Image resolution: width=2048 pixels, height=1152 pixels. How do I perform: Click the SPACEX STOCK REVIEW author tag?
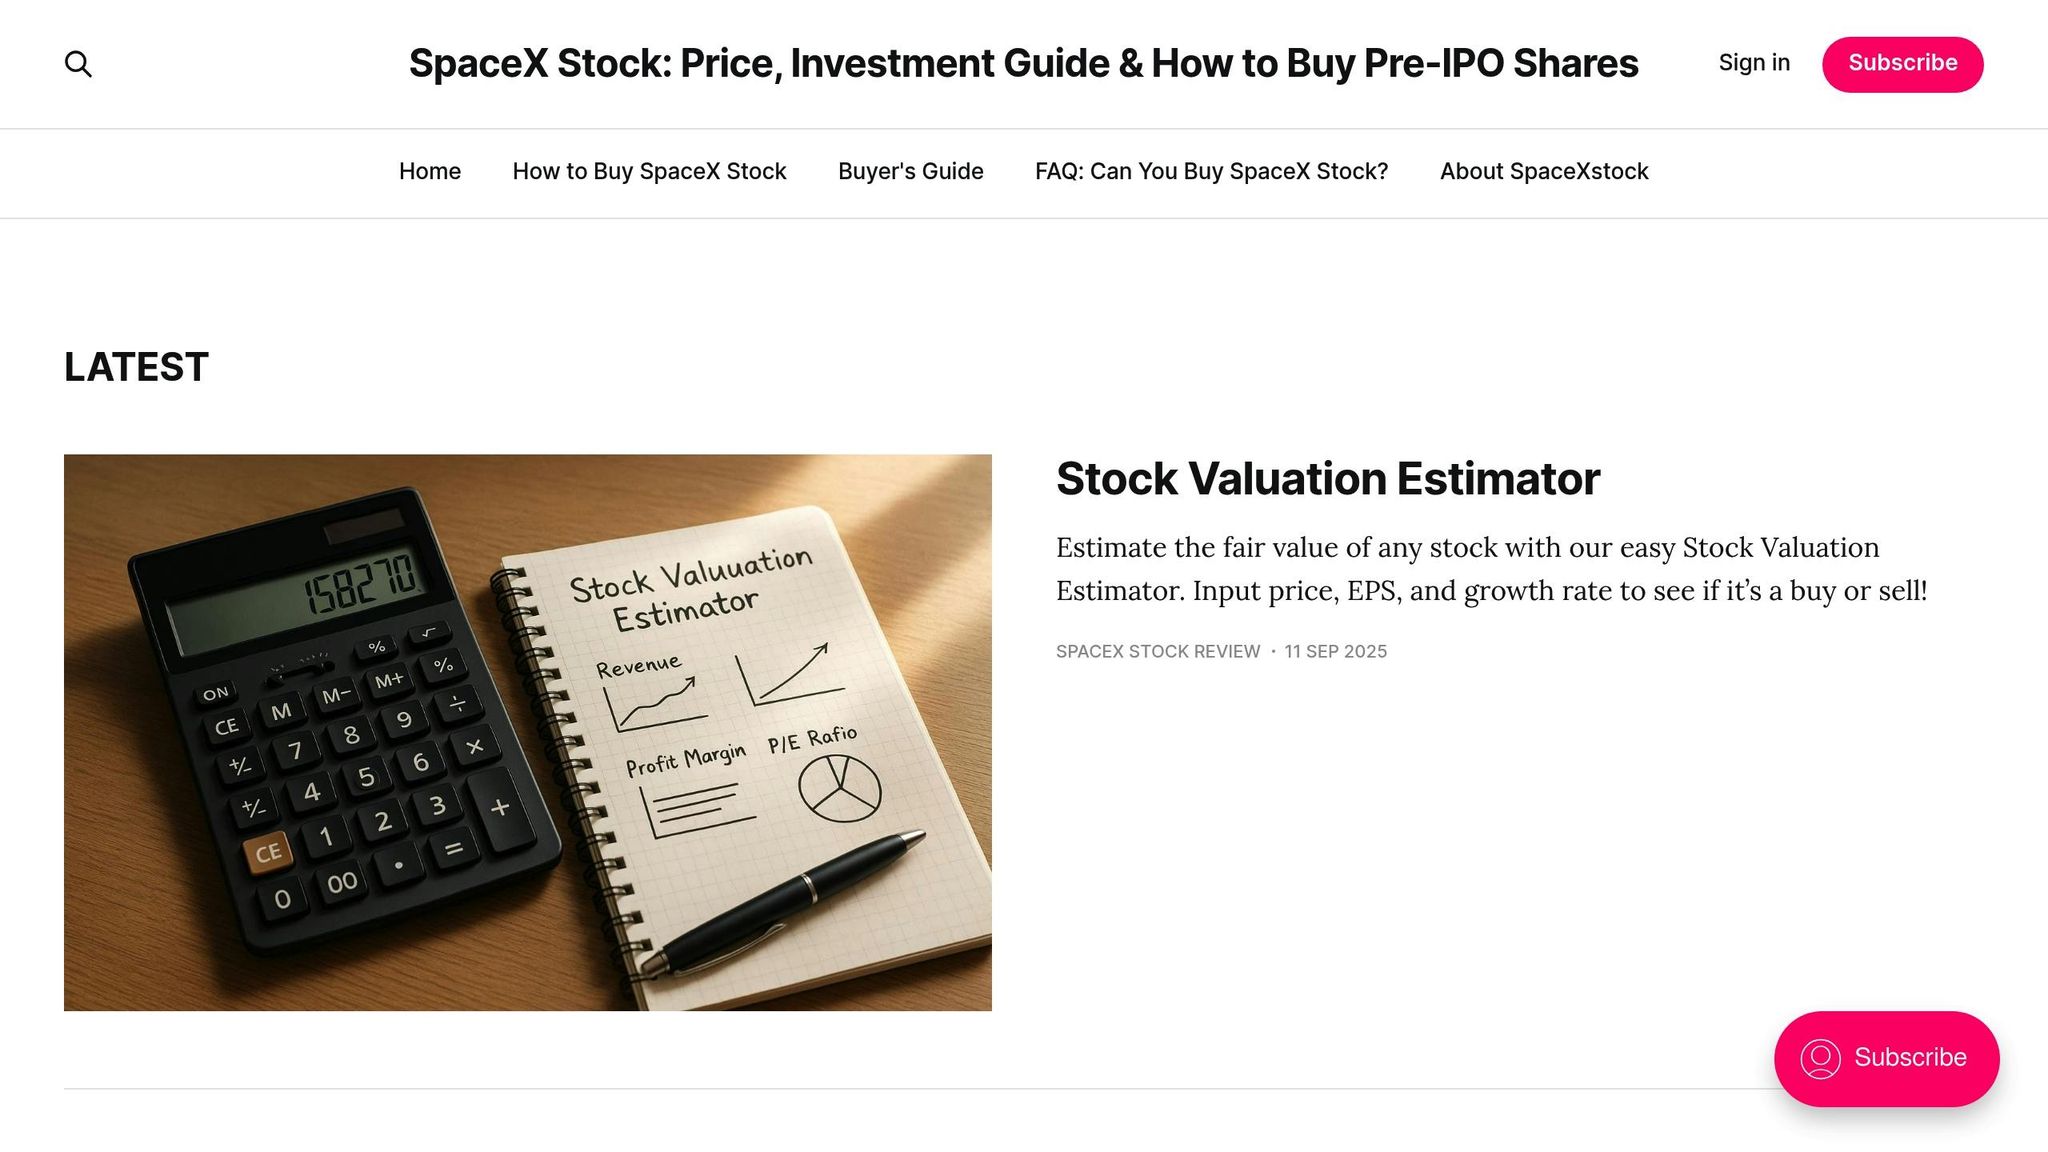[1157, 651]
